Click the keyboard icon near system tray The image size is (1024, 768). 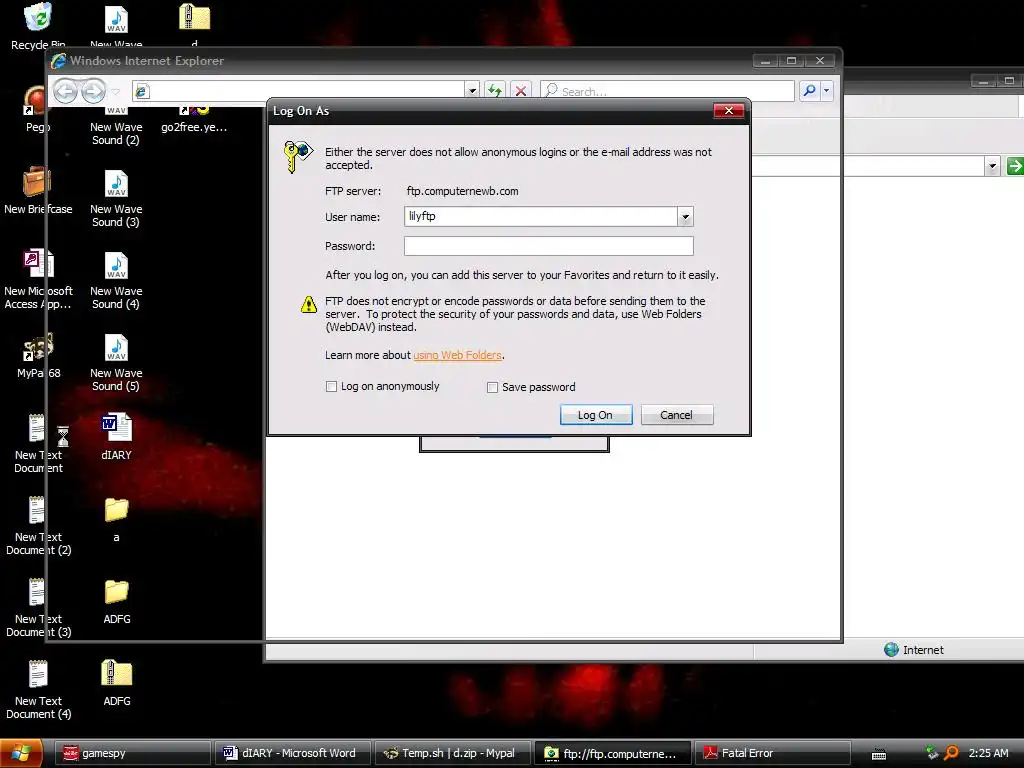pyautogui.click(x=879, y=754)
